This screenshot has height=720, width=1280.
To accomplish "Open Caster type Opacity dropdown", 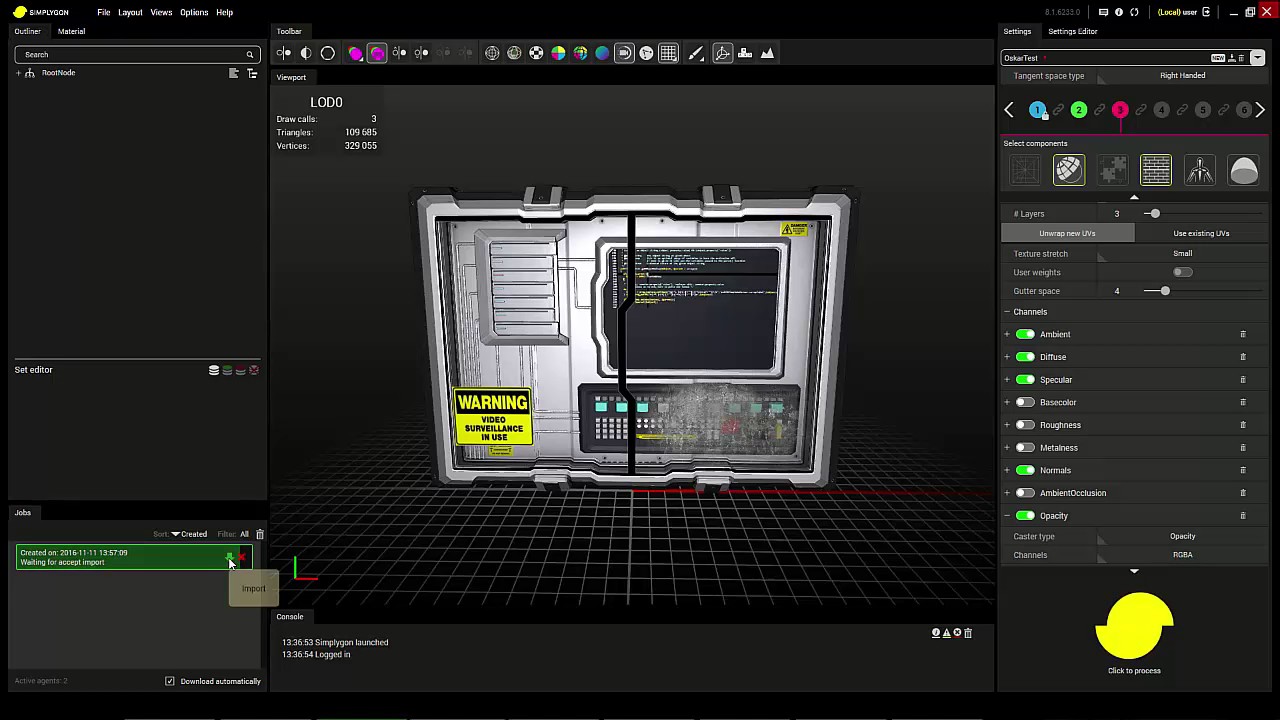I will point(1183,537).
